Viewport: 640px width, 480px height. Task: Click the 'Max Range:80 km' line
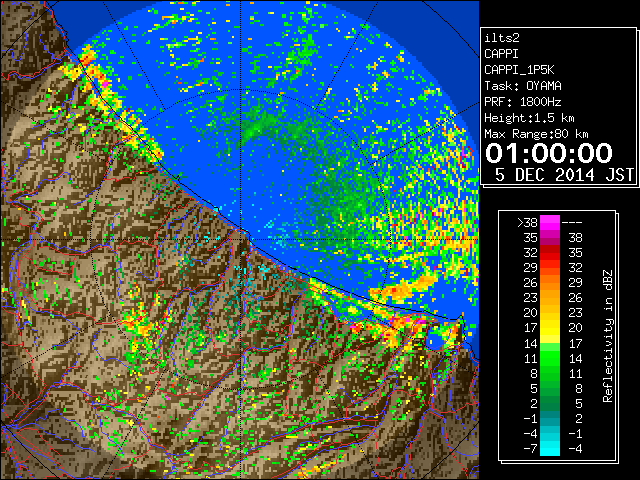(x=536, y=134)
